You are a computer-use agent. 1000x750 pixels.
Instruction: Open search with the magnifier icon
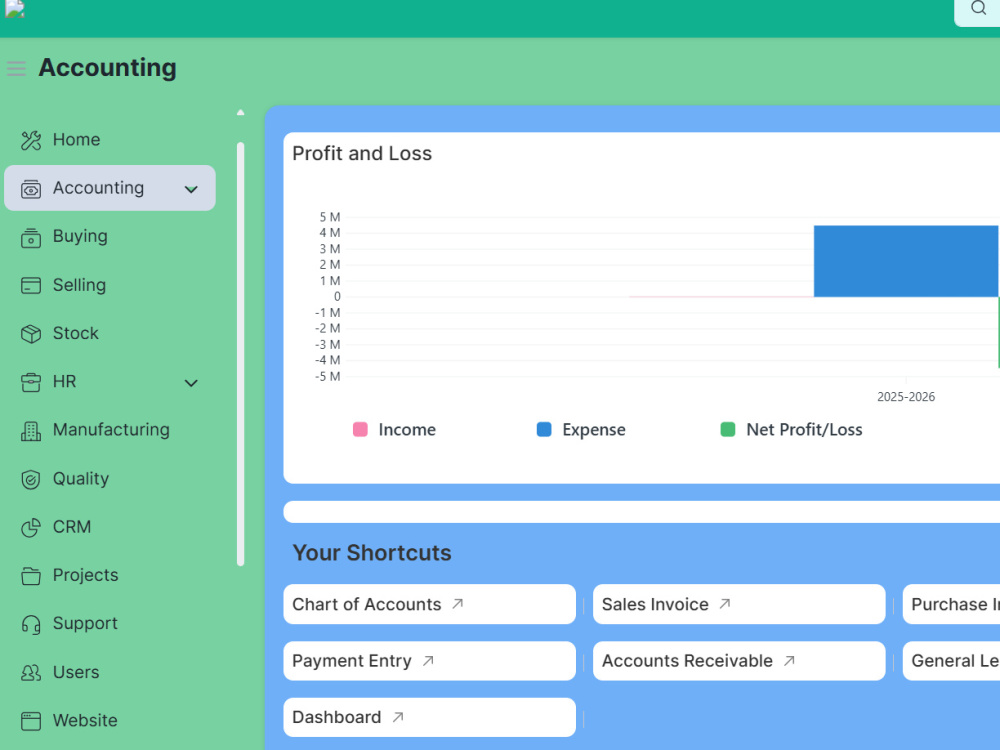pyautogui.click(x=978, y=8)
